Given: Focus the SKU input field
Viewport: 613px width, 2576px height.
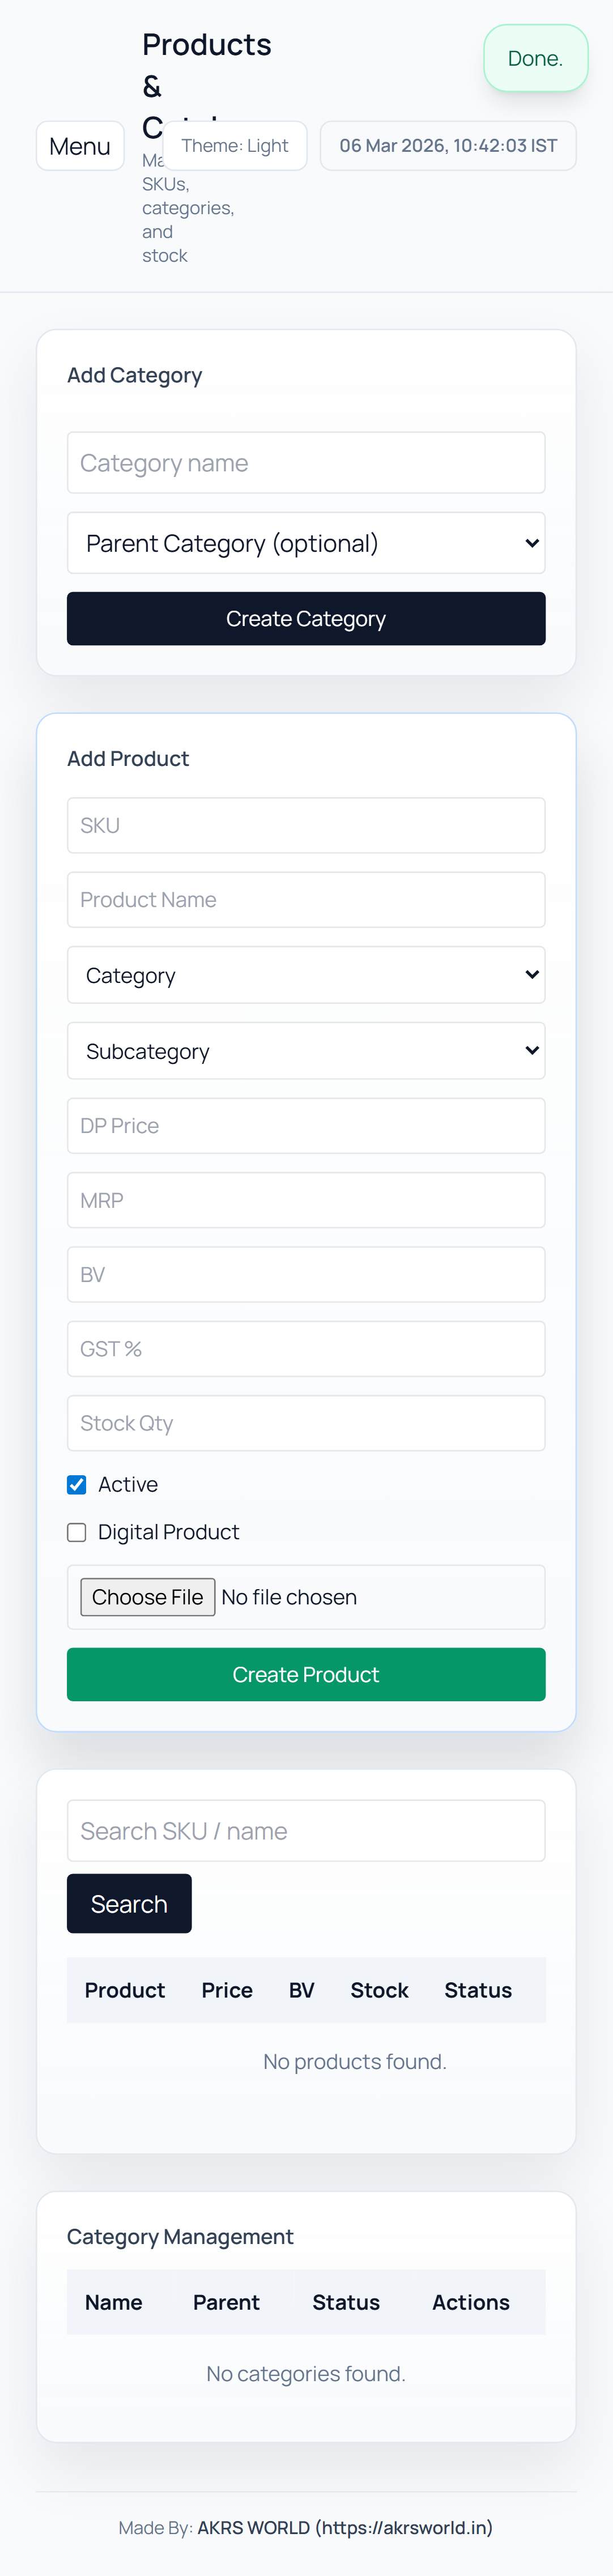Looking at the screenshot, I should pyautogui.click(x=306, y=825).
